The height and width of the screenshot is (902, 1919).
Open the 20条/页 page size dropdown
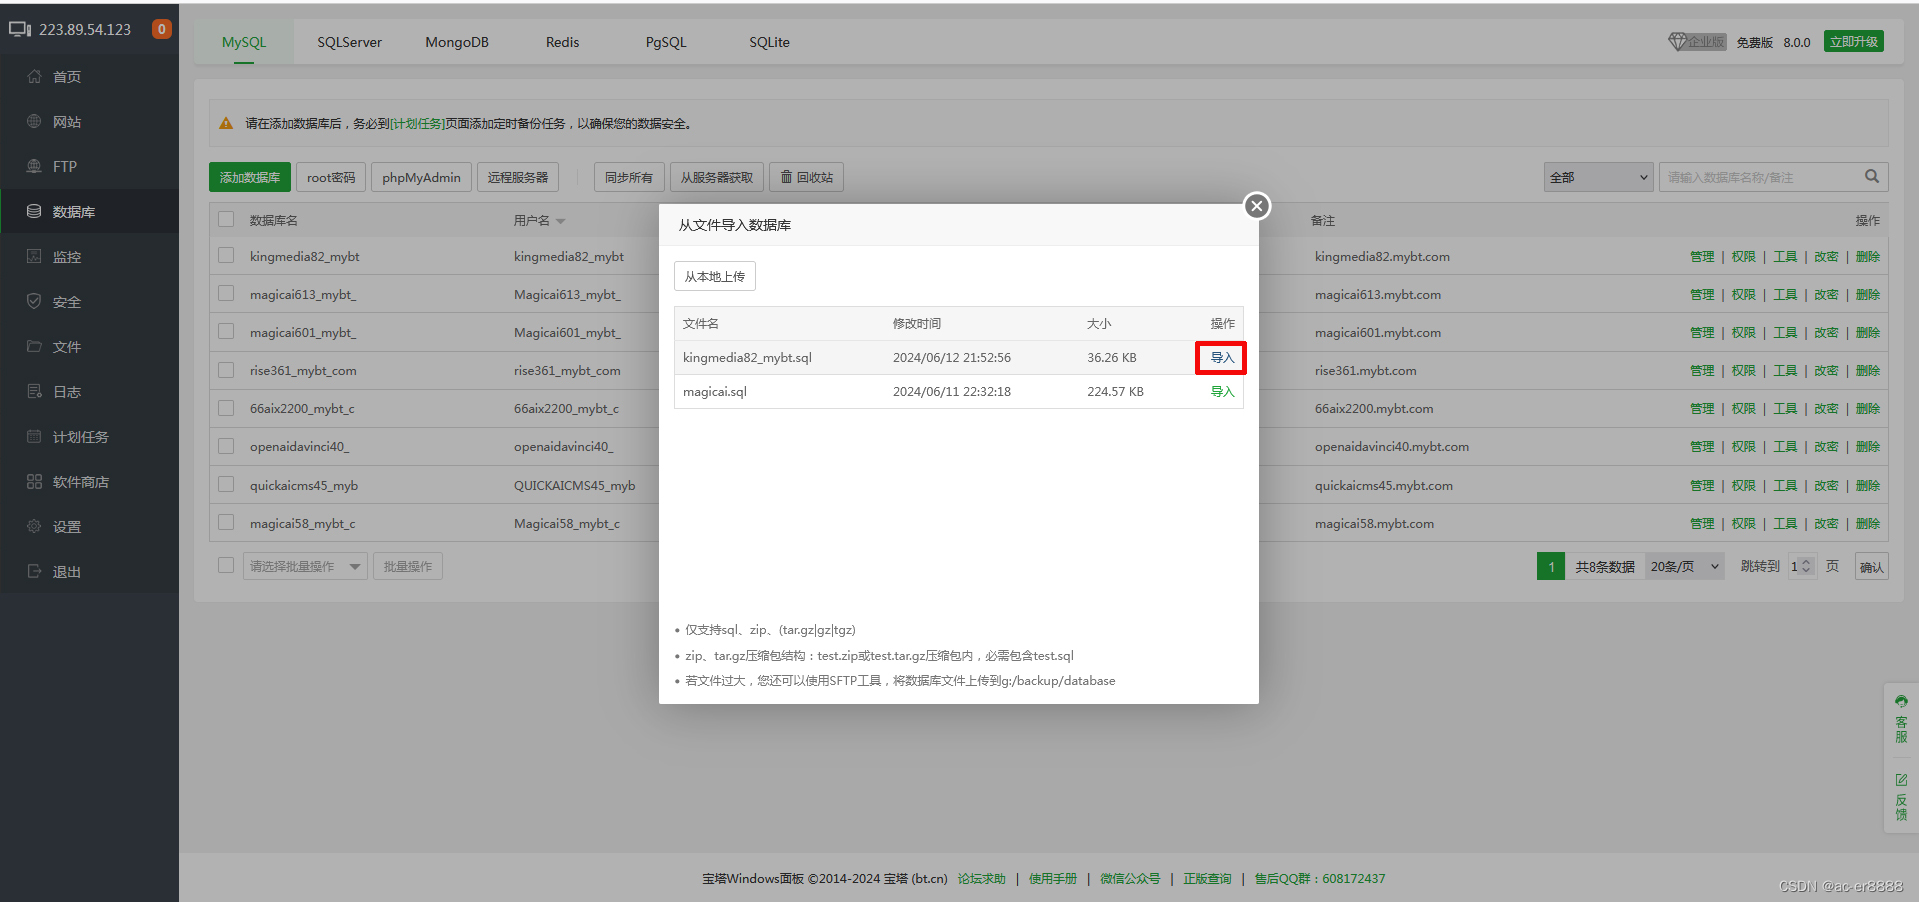(x=1685, y=566)
